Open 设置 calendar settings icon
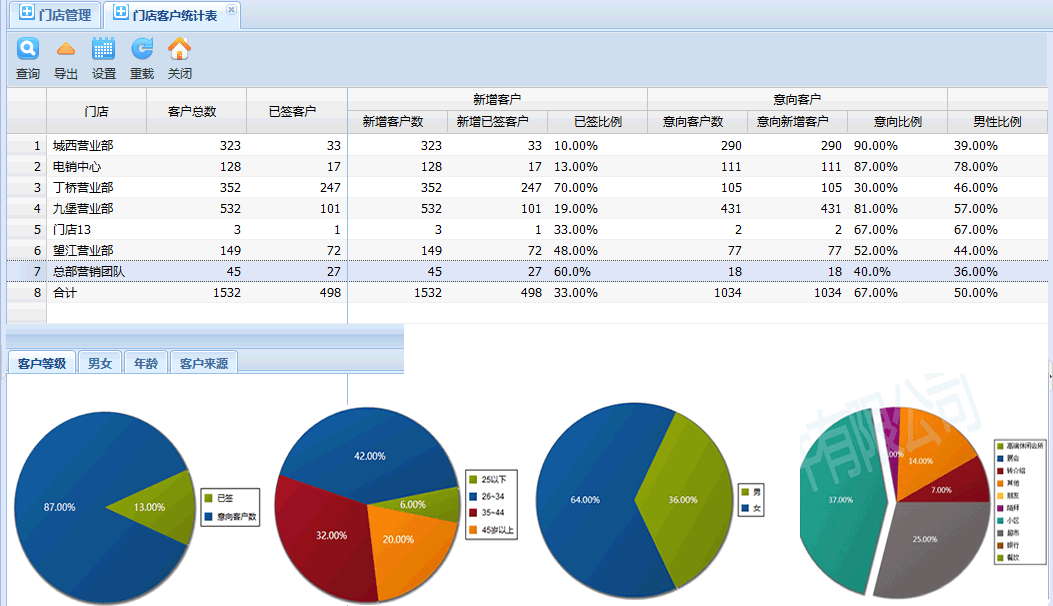This screenshot has width=1053, height=606. point(104,49)
